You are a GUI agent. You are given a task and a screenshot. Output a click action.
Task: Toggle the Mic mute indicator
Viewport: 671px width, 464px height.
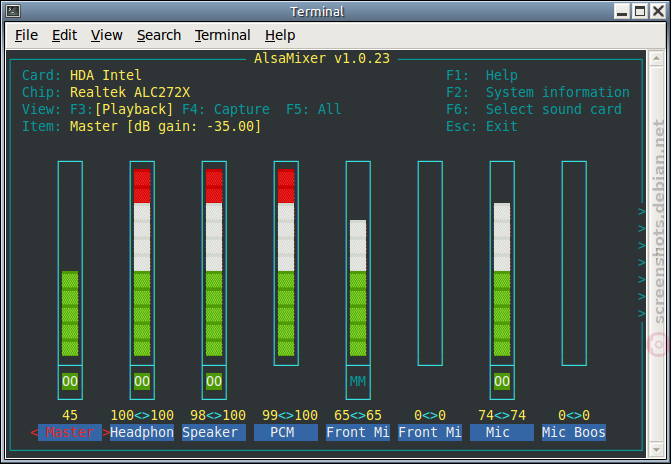(x=502, y=381)
